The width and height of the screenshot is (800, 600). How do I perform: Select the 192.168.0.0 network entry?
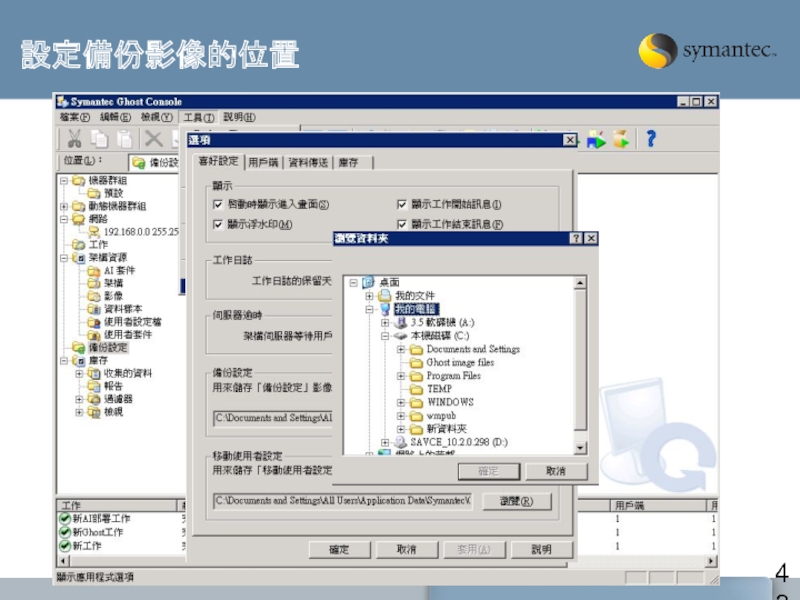[141, 232]
